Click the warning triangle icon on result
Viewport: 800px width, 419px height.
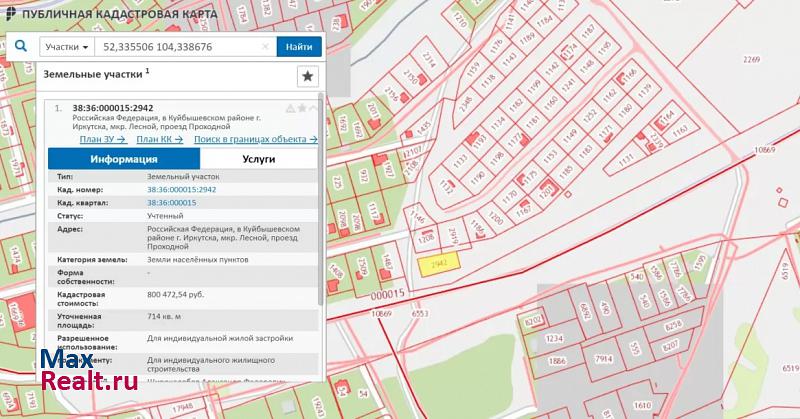(x=290, y=108)
